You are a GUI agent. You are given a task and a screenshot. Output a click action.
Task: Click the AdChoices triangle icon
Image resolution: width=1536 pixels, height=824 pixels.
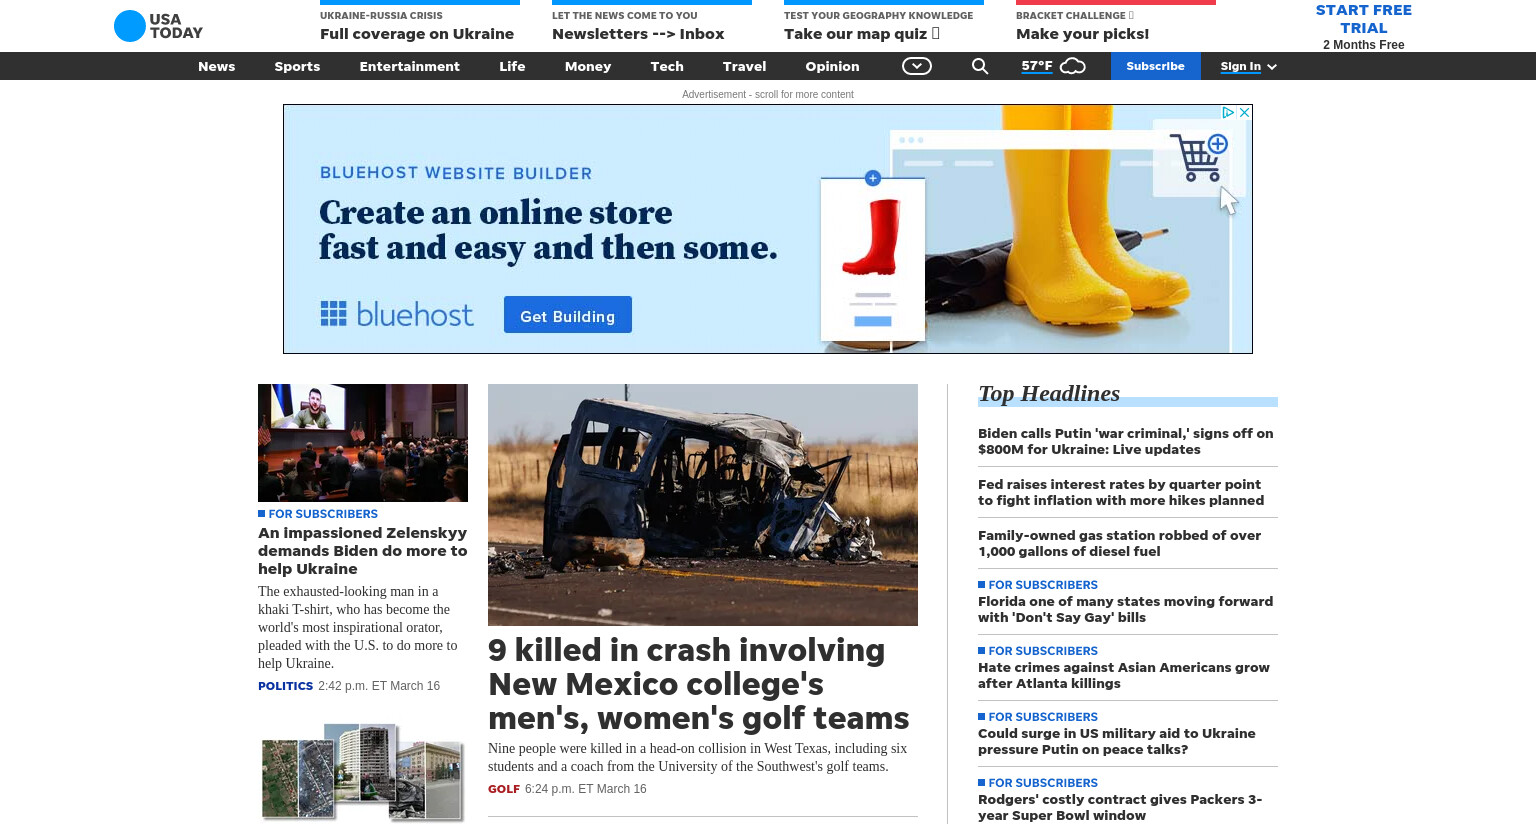[x=1229, y=112]
